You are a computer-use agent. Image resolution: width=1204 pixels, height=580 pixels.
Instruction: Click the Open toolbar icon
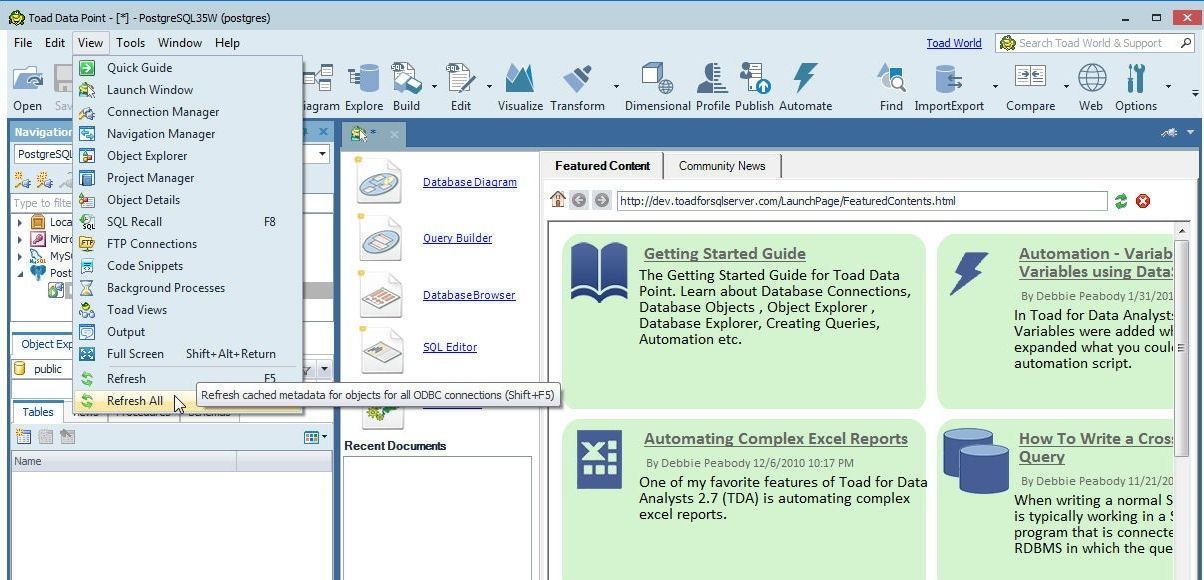[27, 88]
